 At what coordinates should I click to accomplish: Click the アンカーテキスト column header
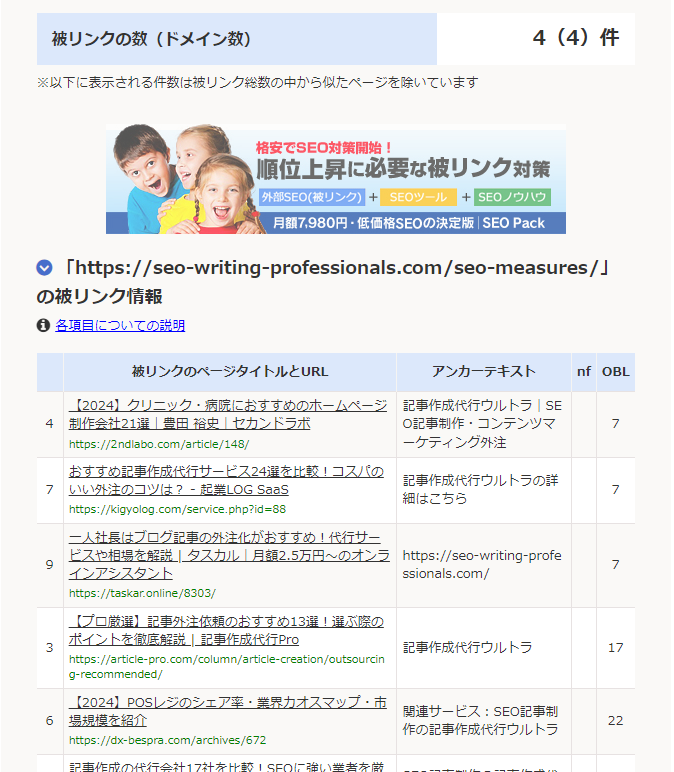pyautogui.click(x=484, y=372)
